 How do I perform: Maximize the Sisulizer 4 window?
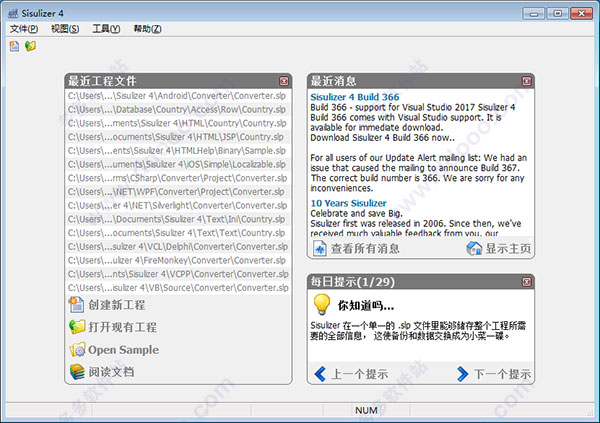coord(558,14)
